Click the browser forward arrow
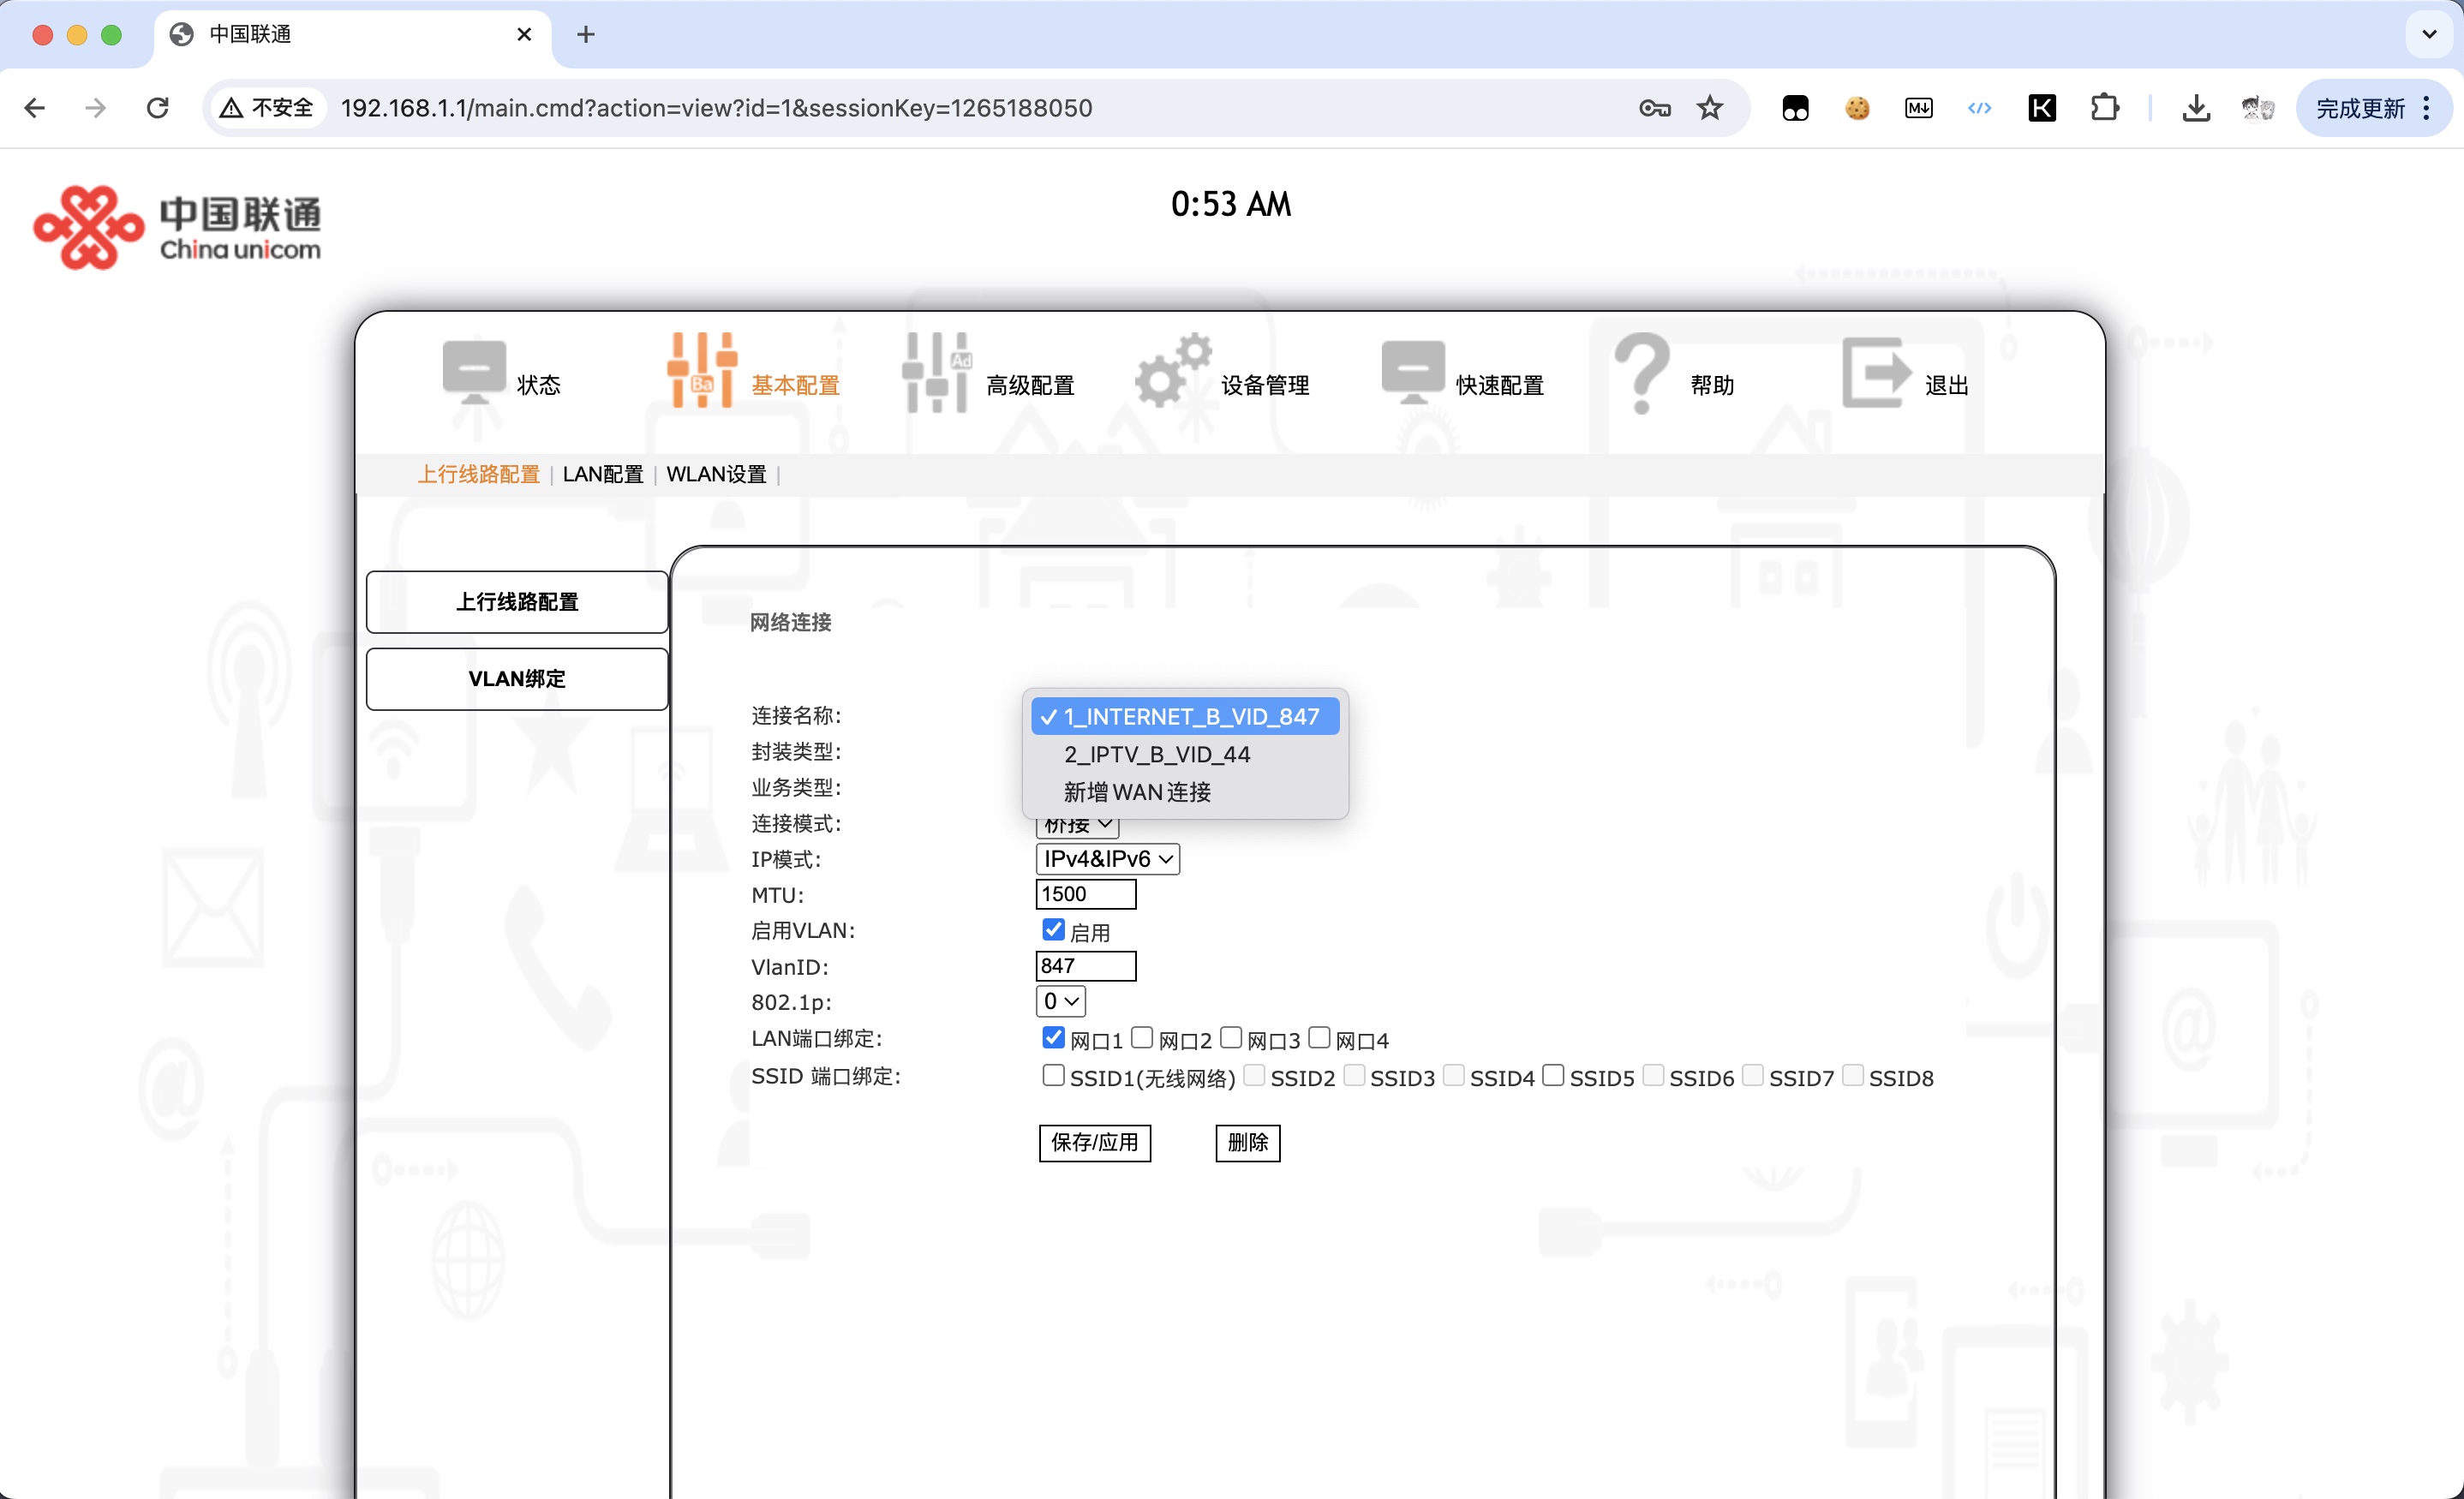Screen dimensions: 2464x1499 95,108
